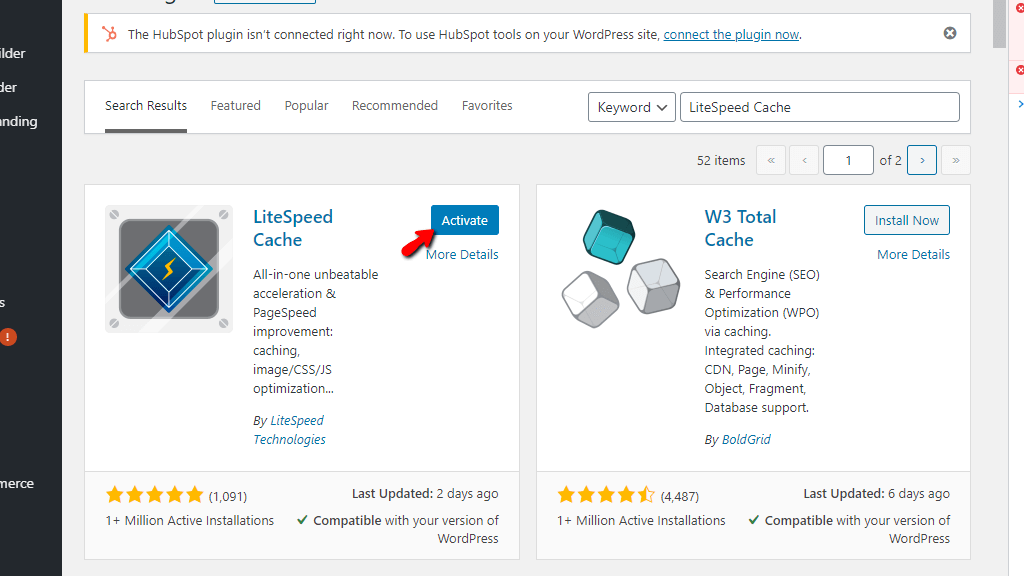Click 'Last Updated: 6 days ago' text
Image resolution: width=1024 pixels, height=576 pixels.
pyautogui.click(x=876, y=494)
